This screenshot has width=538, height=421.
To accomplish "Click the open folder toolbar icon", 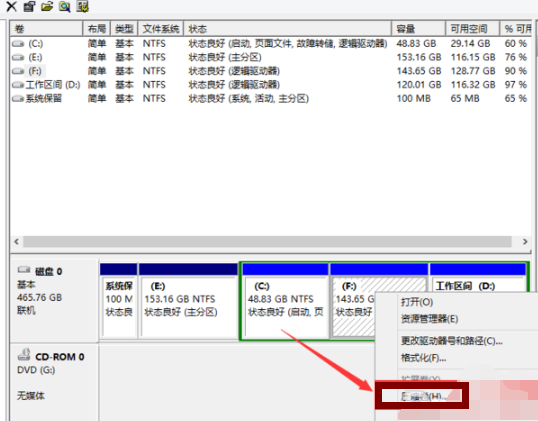I will 47,6.
